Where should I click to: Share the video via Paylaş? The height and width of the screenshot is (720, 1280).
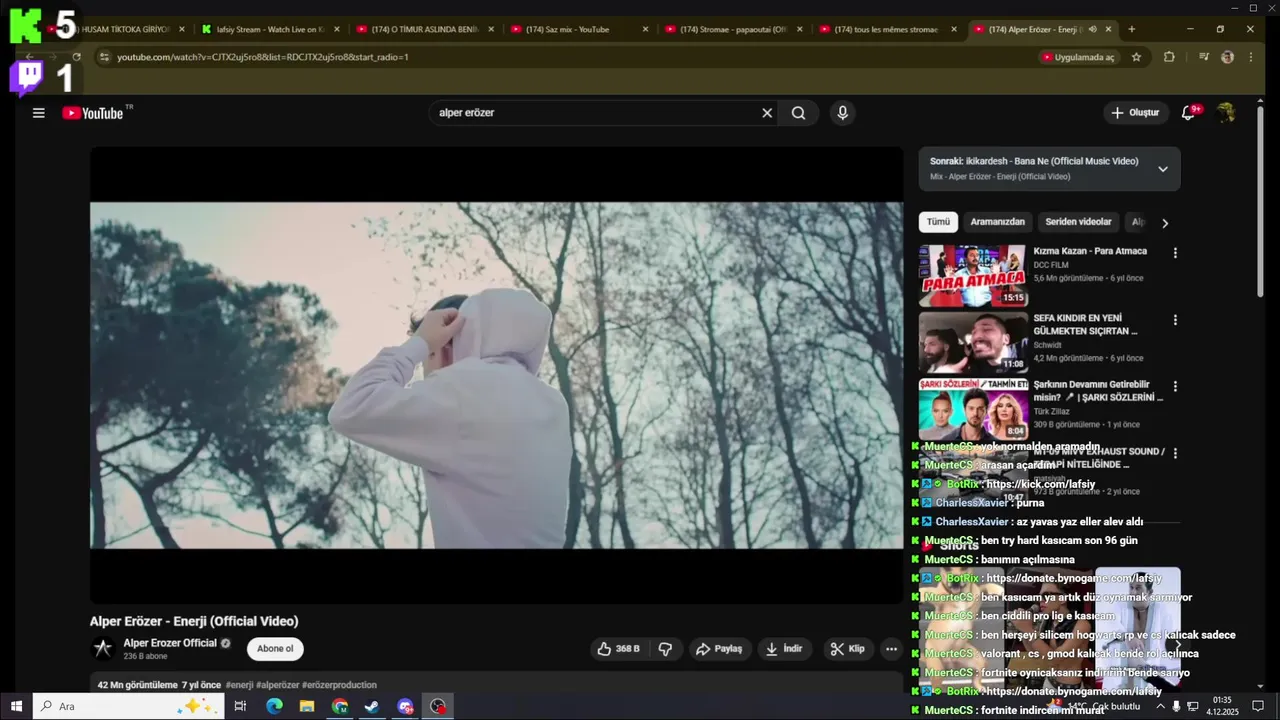[x=719, y=649]
